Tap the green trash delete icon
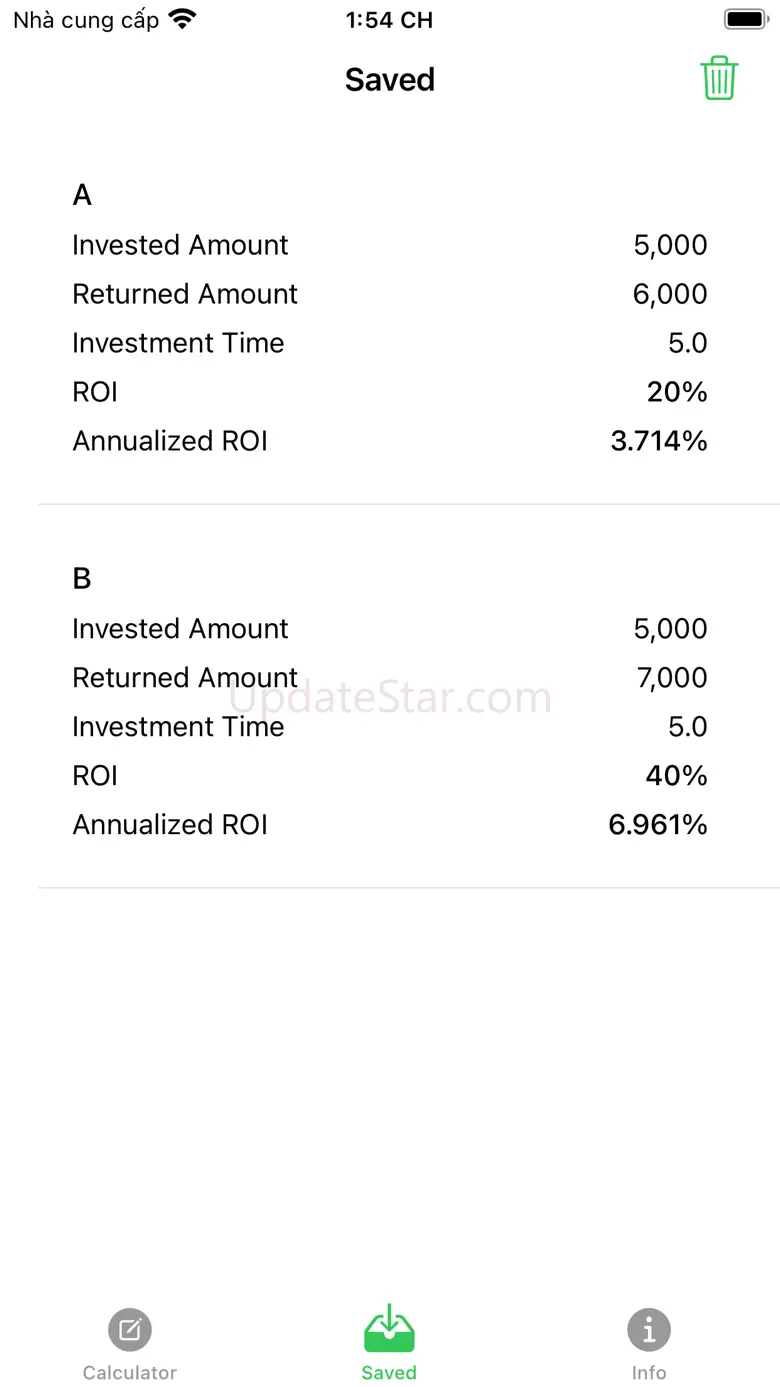This screenshot has width=780, height=1387. point(719,78)
